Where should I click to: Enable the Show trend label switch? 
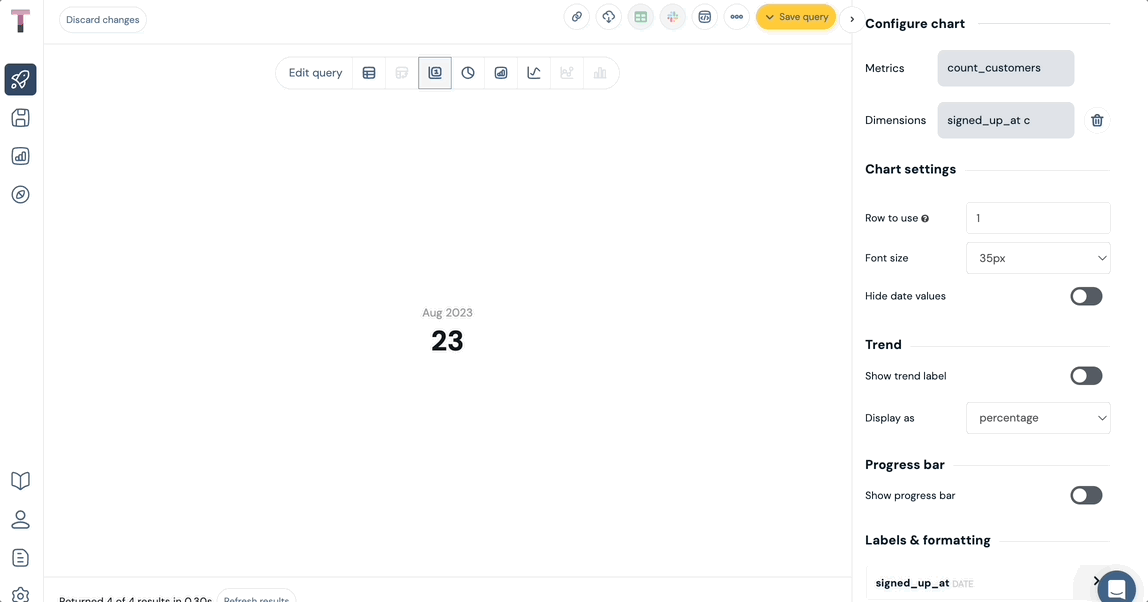coord(1086,376)
